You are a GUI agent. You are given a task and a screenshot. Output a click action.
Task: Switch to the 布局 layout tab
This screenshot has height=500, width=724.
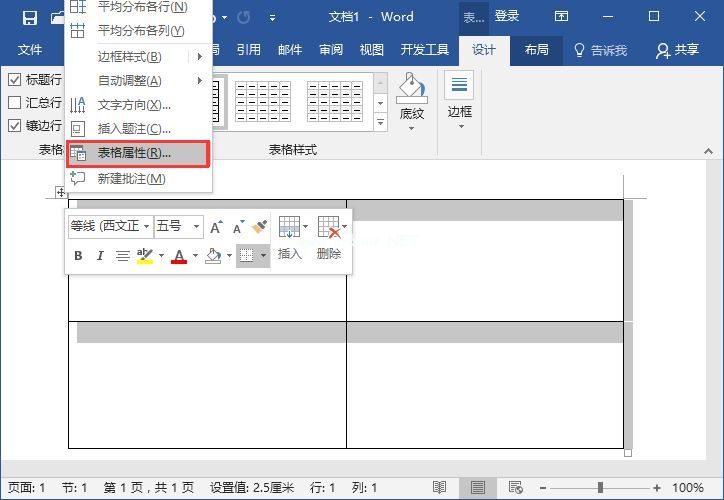click(536, 50)
